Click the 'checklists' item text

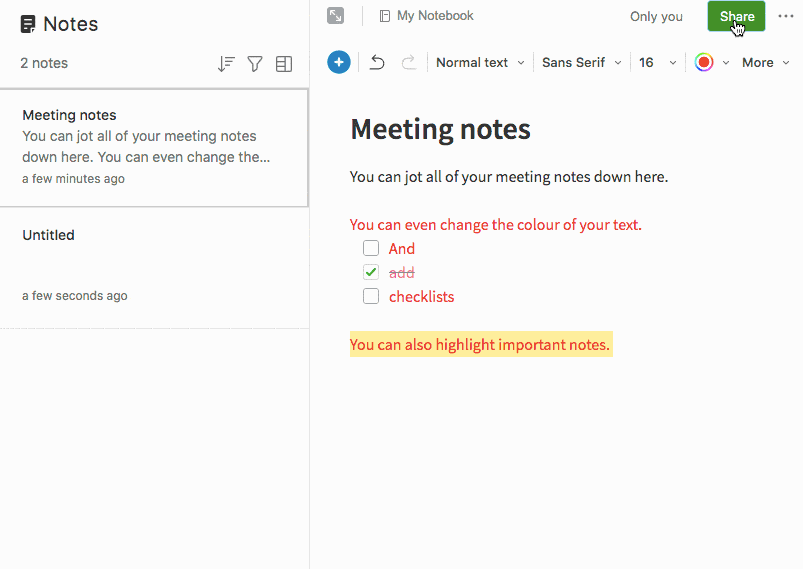421,297
